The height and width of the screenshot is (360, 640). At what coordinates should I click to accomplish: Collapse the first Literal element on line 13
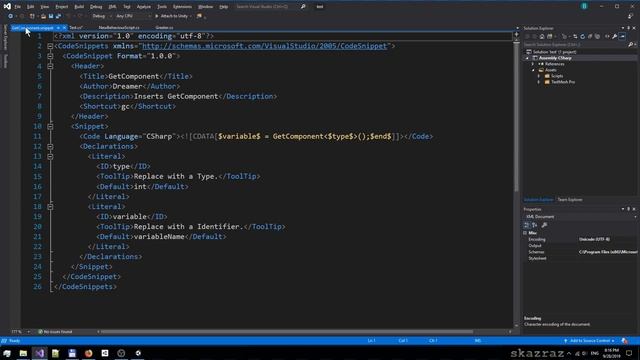tap(50, 156)
